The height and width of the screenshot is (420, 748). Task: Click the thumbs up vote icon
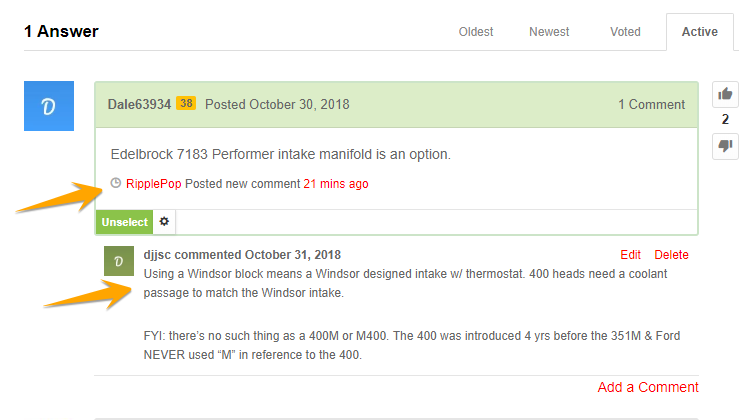pyautogui.click(x=725, y=94)
